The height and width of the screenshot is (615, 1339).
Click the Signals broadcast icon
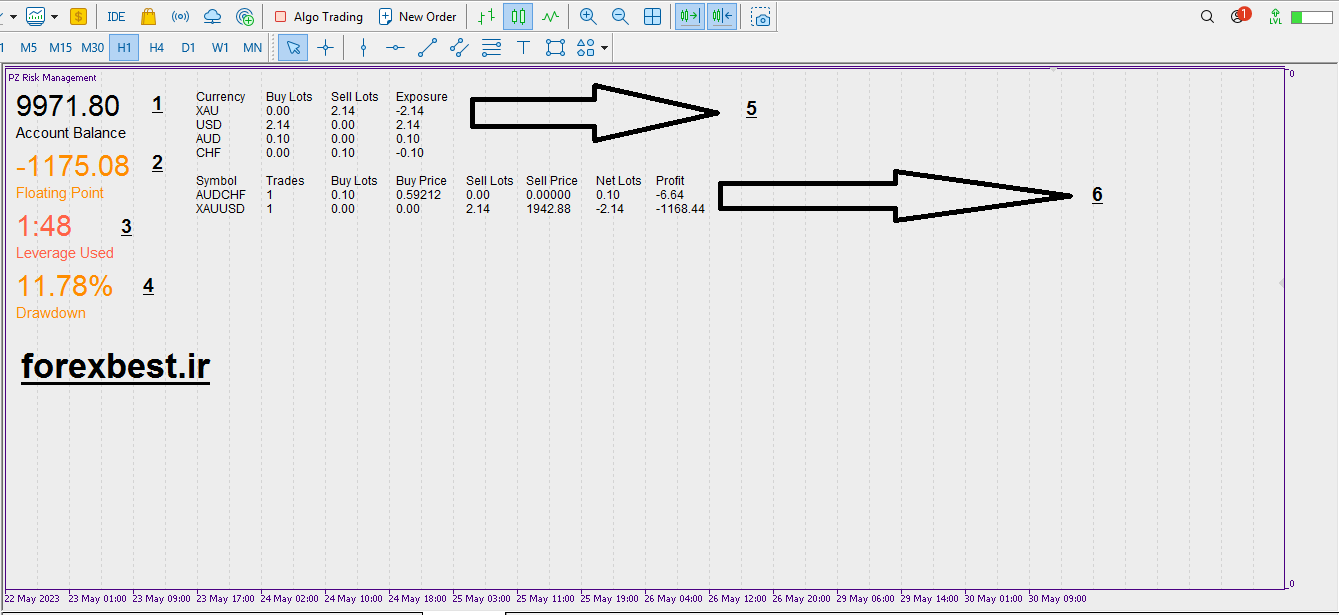[180, 17]
